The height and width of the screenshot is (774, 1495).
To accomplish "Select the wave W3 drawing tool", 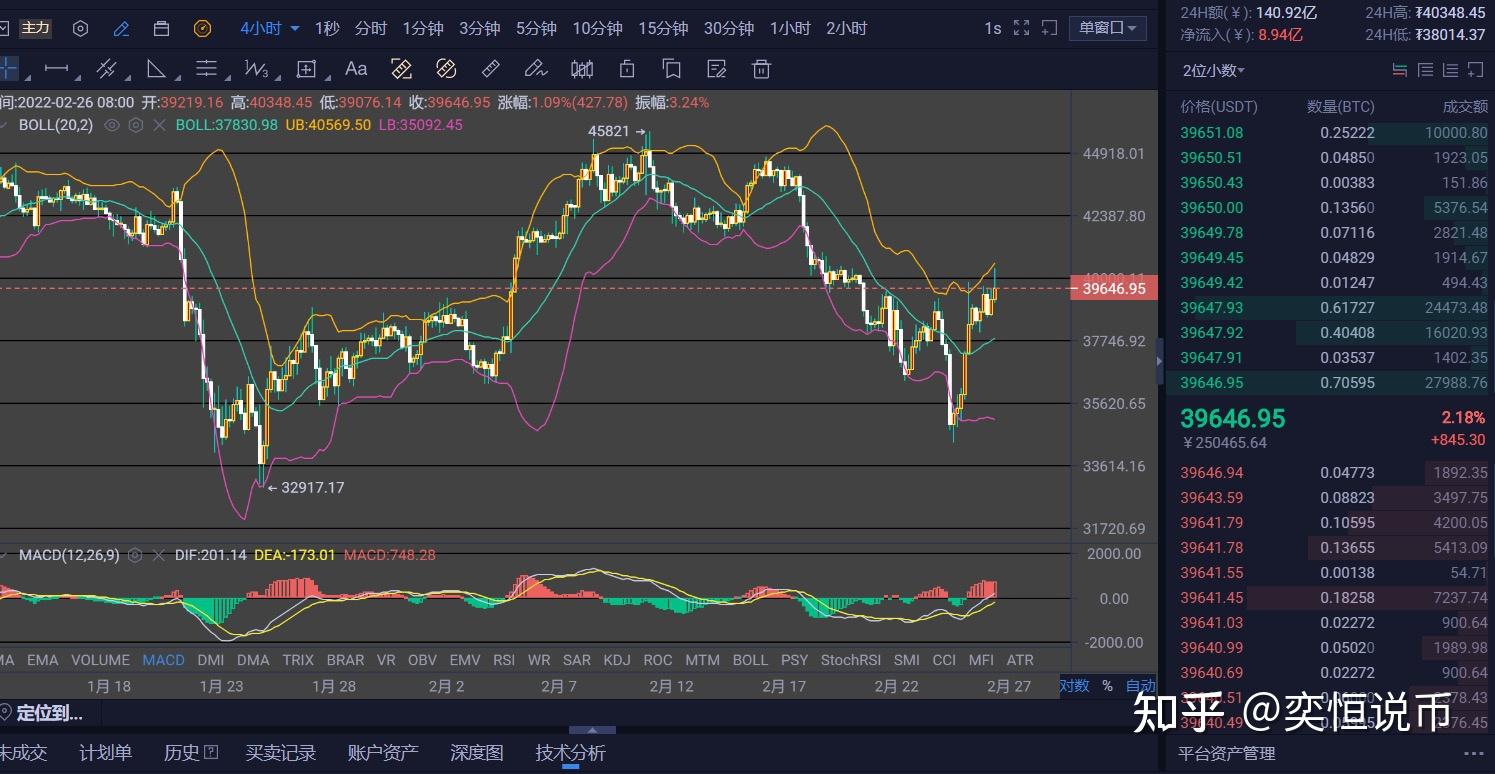I will pyautogui.click(x=256, y=69).
